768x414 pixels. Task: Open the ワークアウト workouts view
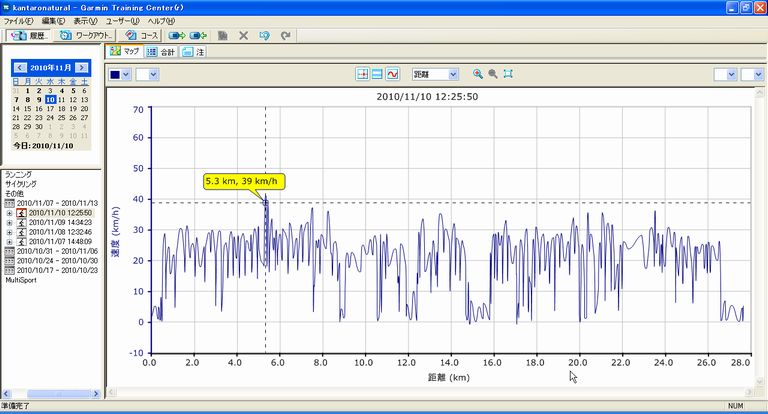coord(86,35)
